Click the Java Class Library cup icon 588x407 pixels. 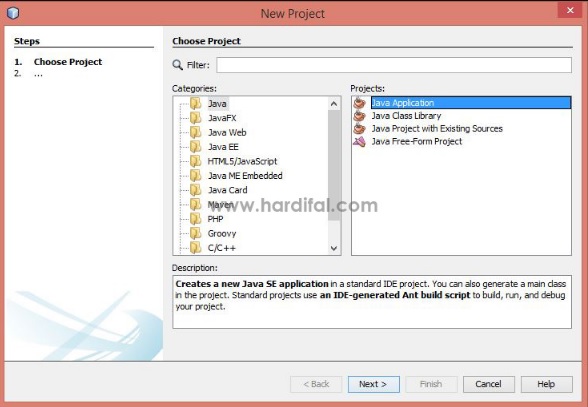(359, 116)
